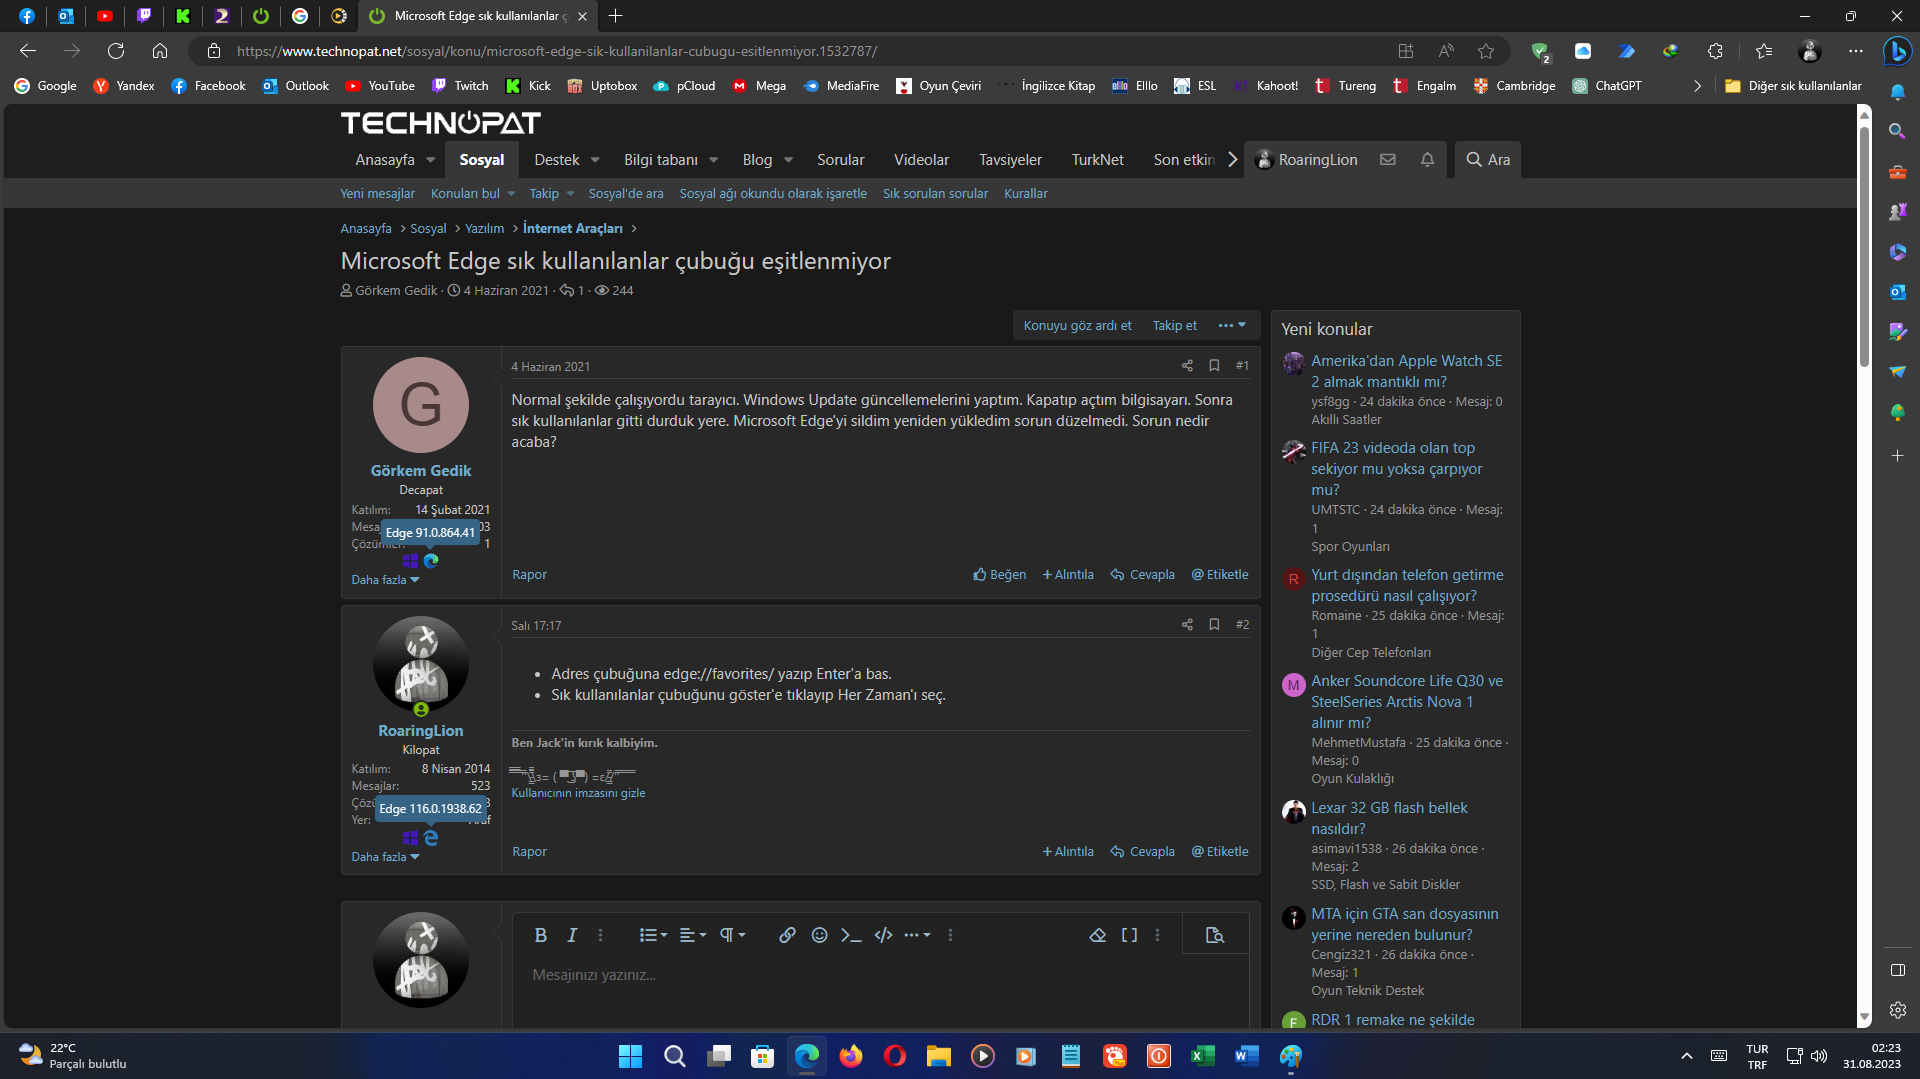The width and height of the screenshot is (1920, 1079).
Task: Expand the Anasayfa menu dropdown arrow
Action: click(431, 160)
